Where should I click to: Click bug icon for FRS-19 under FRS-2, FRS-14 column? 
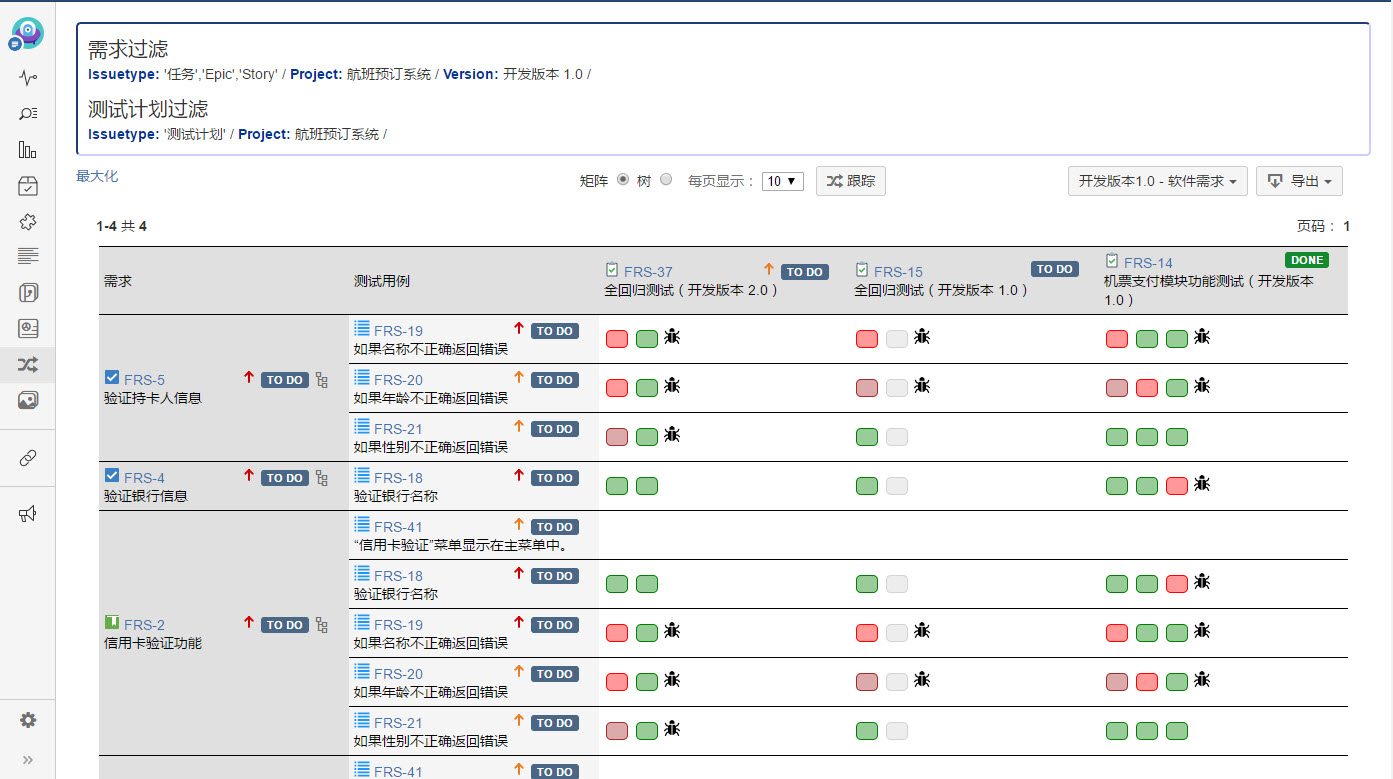pos(1203,631)
